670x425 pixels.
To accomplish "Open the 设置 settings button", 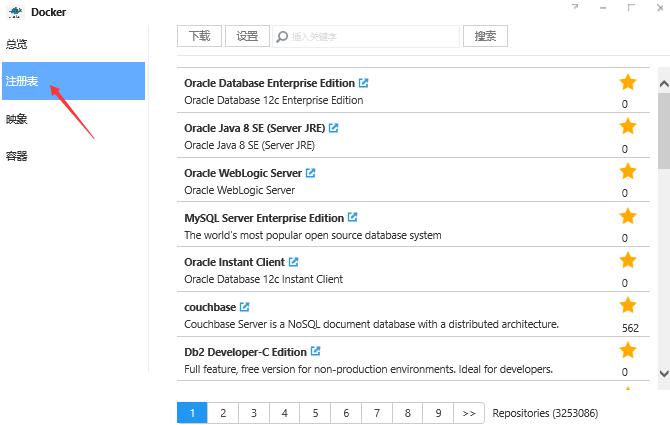I will tap(247, 36).
